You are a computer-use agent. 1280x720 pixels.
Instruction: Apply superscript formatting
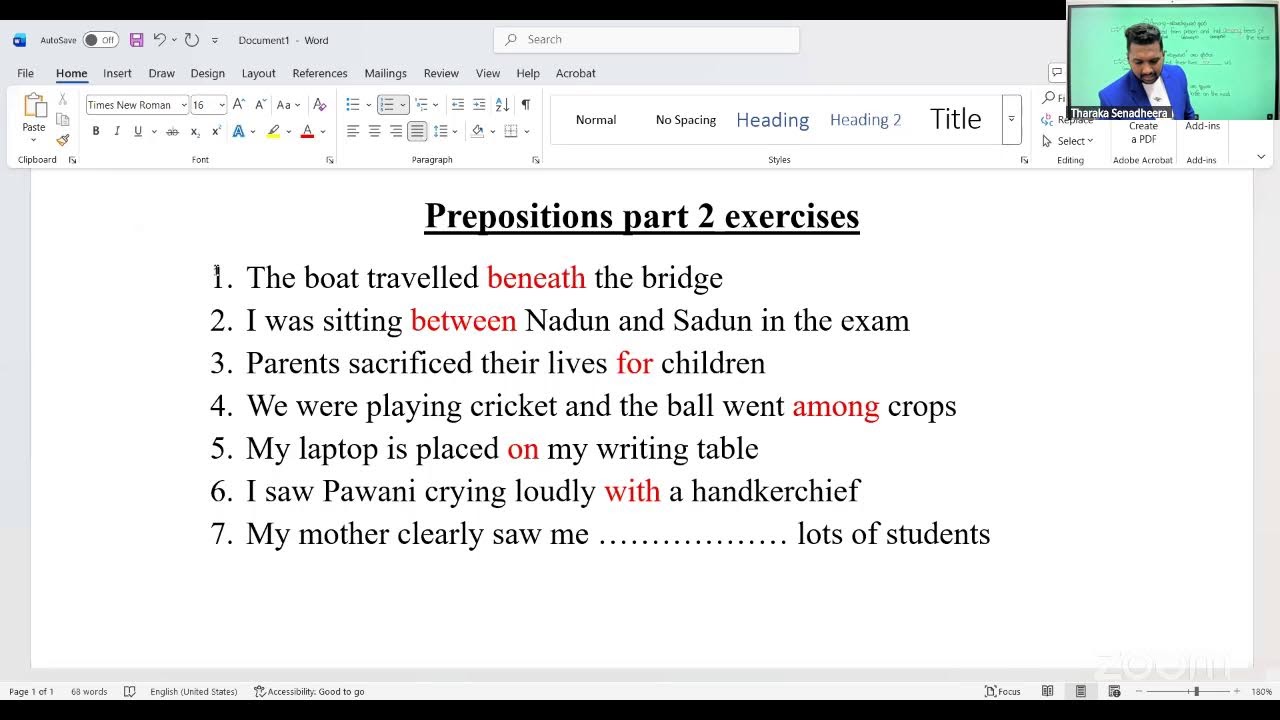tap(216, 131)
